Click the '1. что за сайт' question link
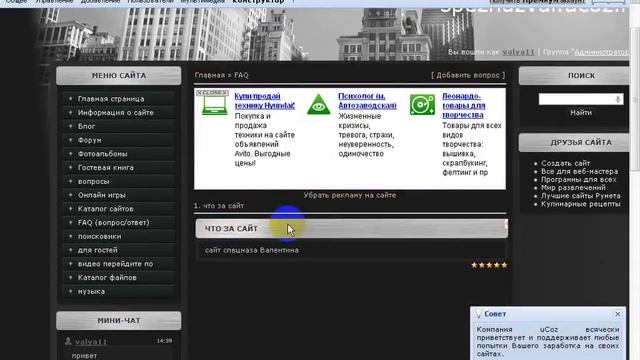 click(218, 206)
